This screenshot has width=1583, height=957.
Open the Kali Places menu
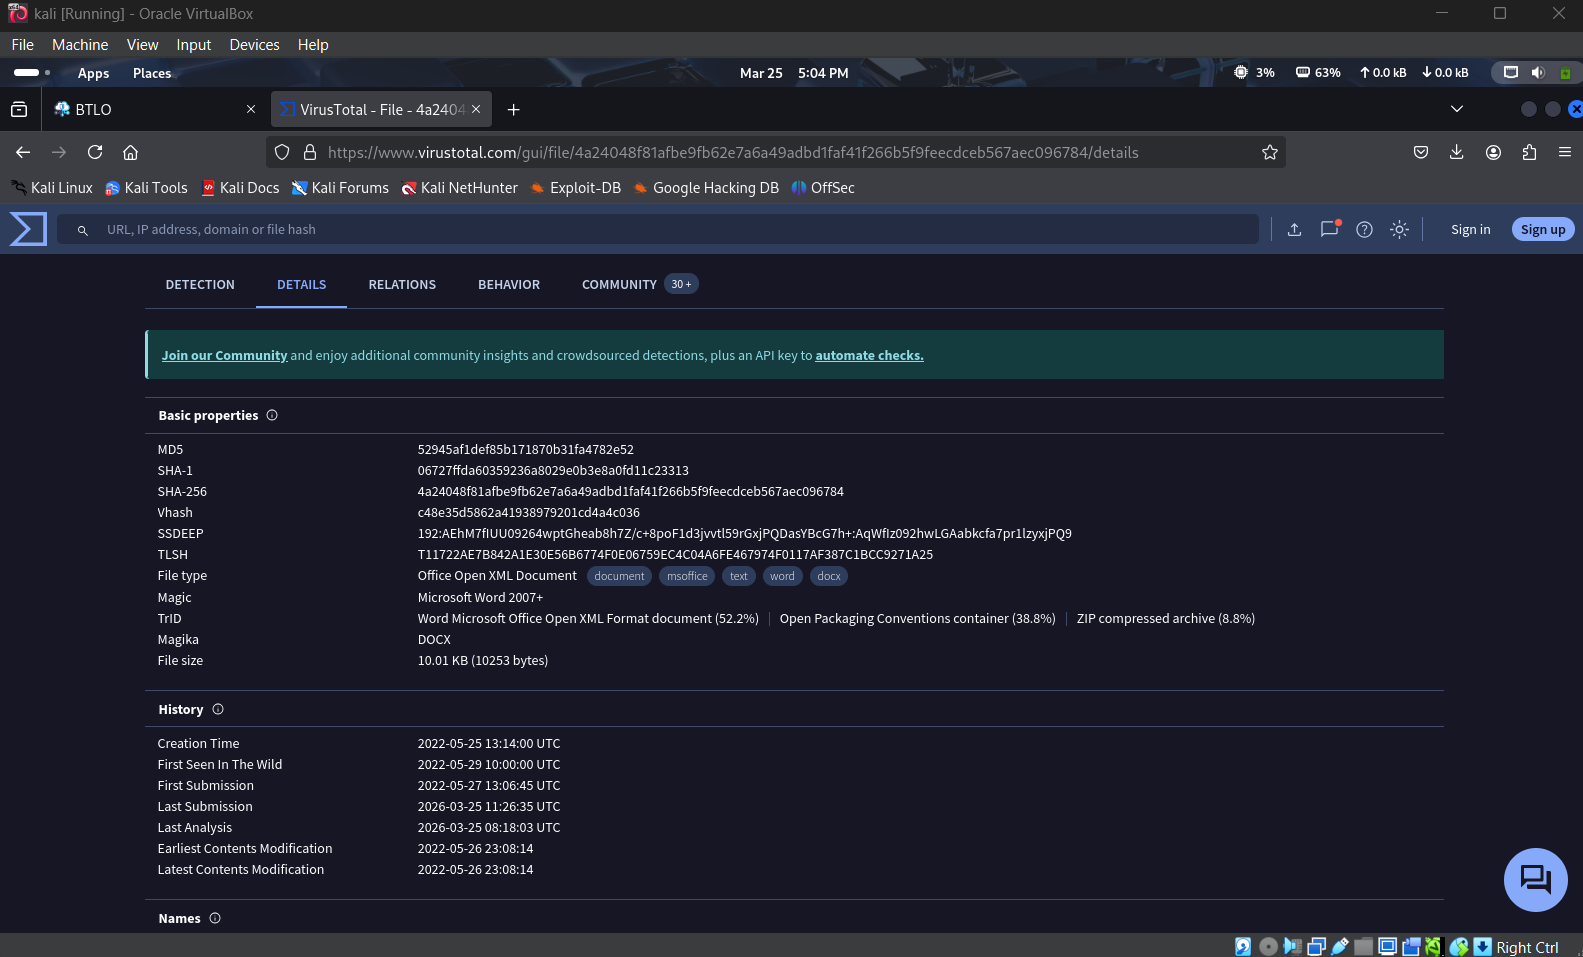(x=152, y=73)
